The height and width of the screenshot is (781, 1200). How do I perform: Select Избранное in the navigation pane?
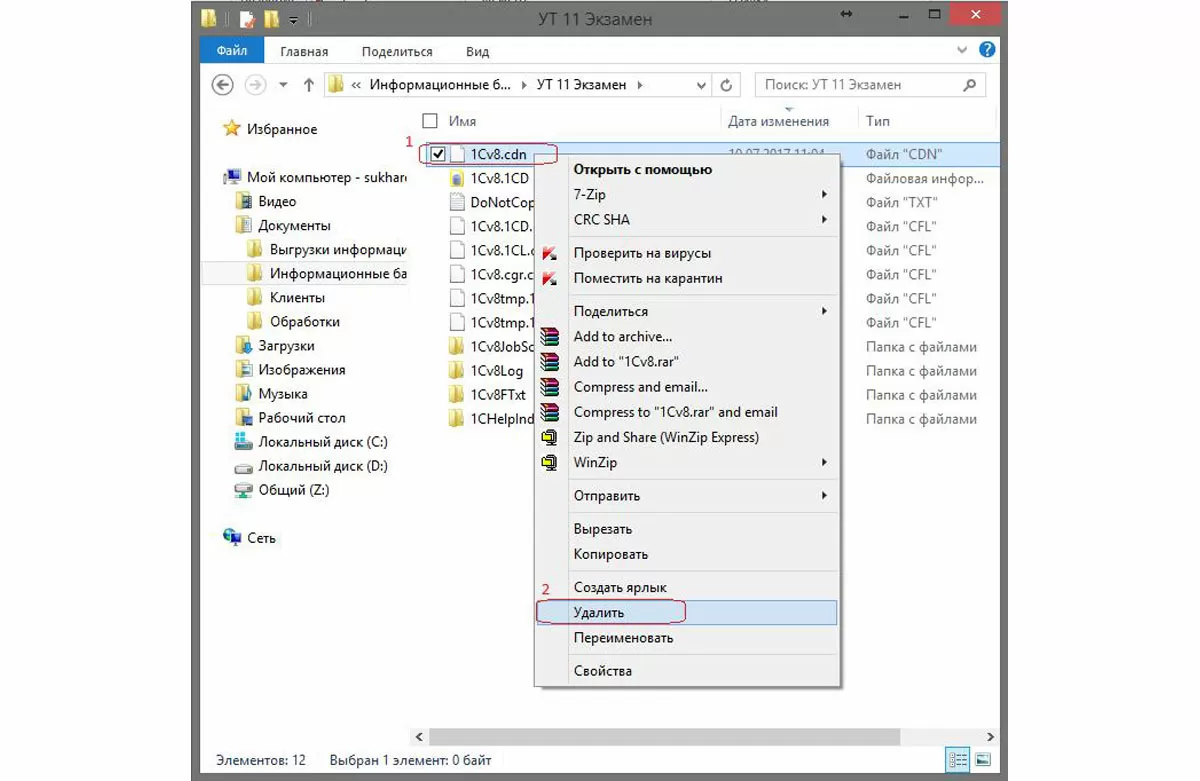(x=283, y=129)
